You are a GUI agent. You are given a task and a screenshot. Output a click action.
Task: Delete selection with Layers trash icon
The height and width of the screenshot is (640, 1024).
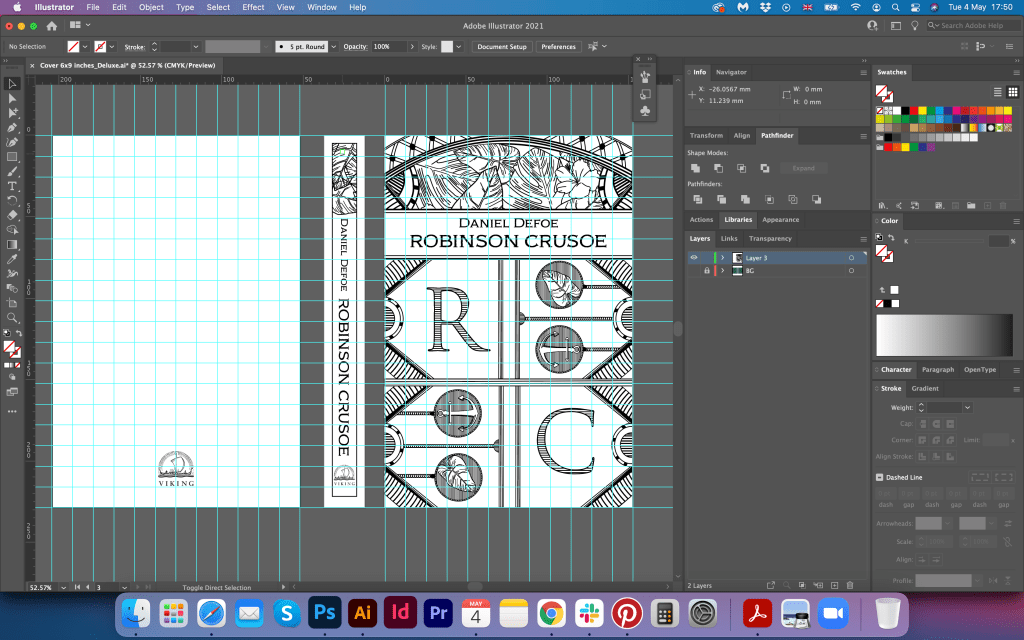850,584
